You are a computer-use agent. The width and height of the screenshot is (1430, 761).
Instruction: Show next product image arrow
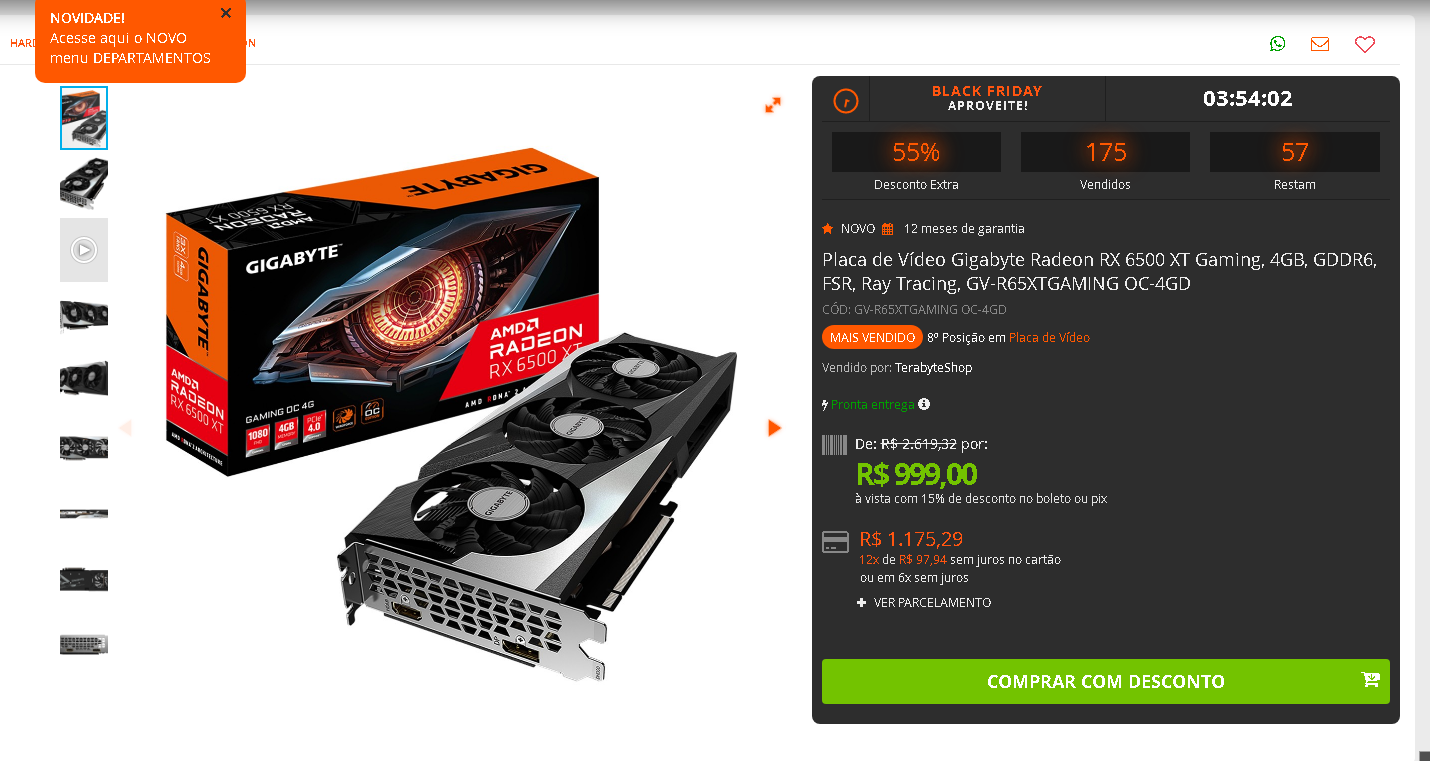(x=774, y=428)
